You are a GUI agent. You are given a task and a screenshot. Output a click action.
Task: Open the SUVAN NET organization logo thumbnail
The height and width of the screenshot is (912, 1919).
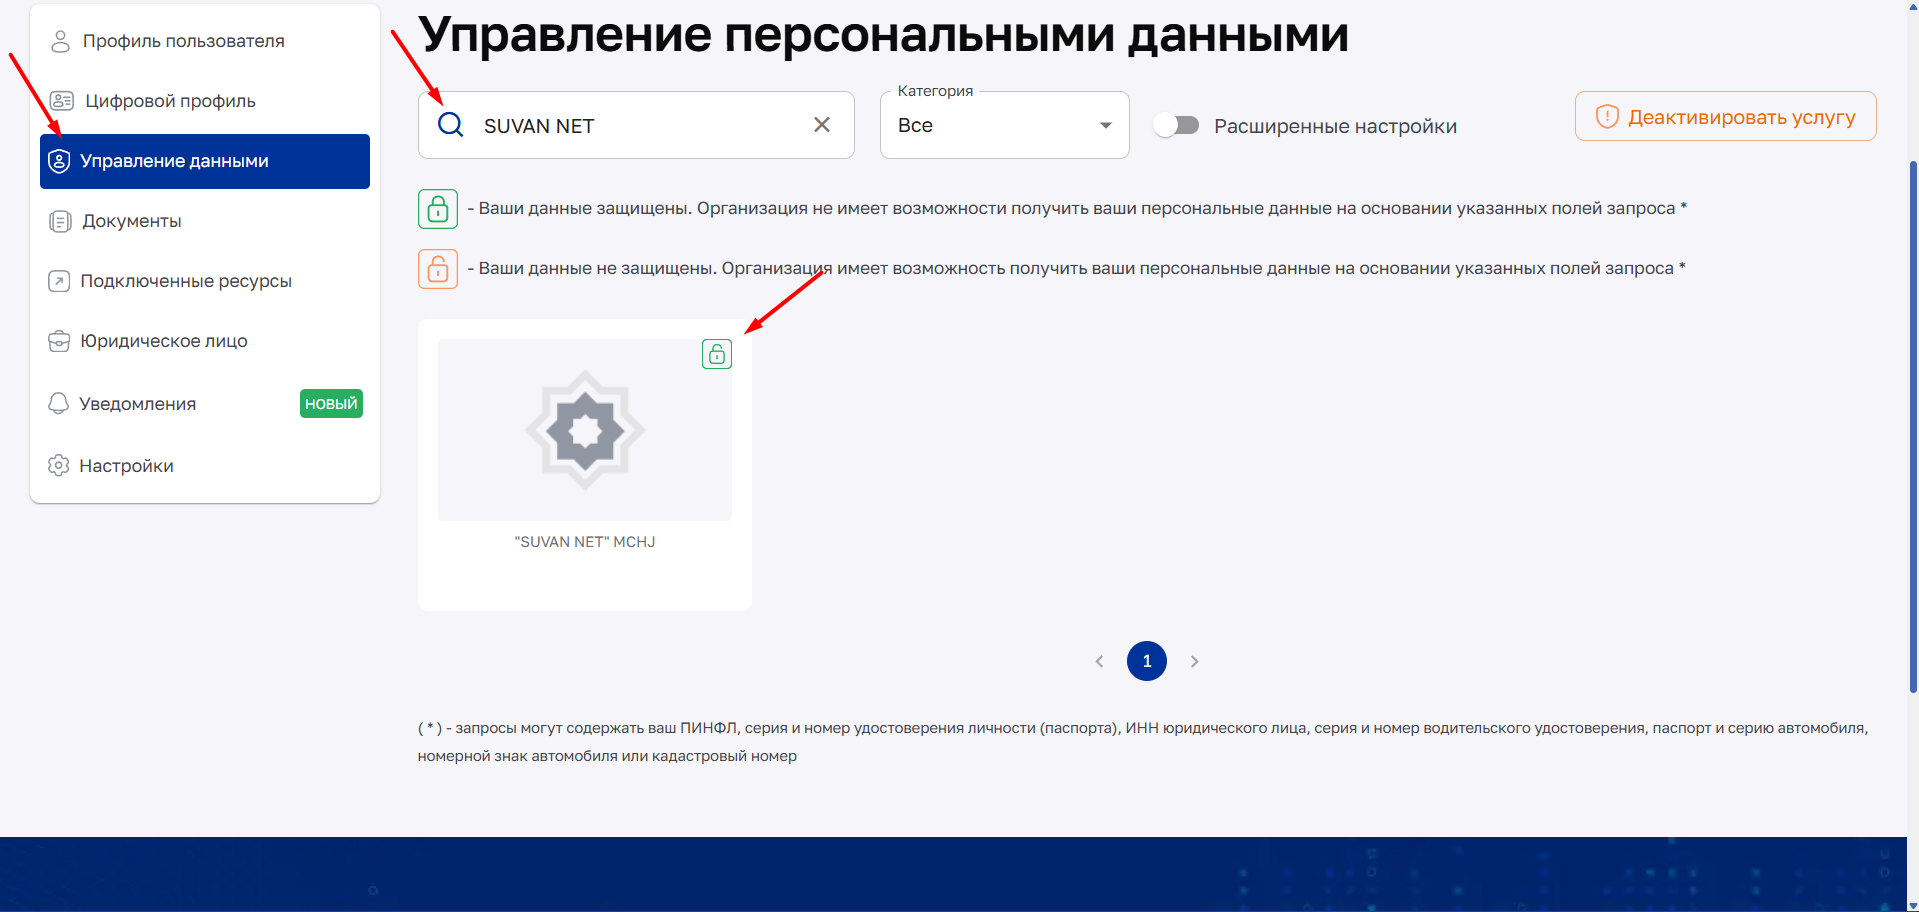585,430
